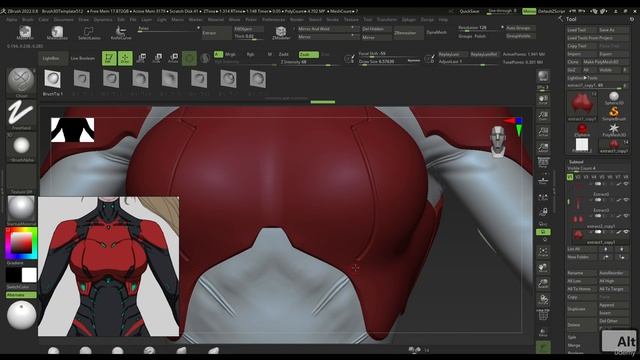Viewport: 640px width, 360px height.
Task: Click the ZRemesher button
Action: click(409, 33)
